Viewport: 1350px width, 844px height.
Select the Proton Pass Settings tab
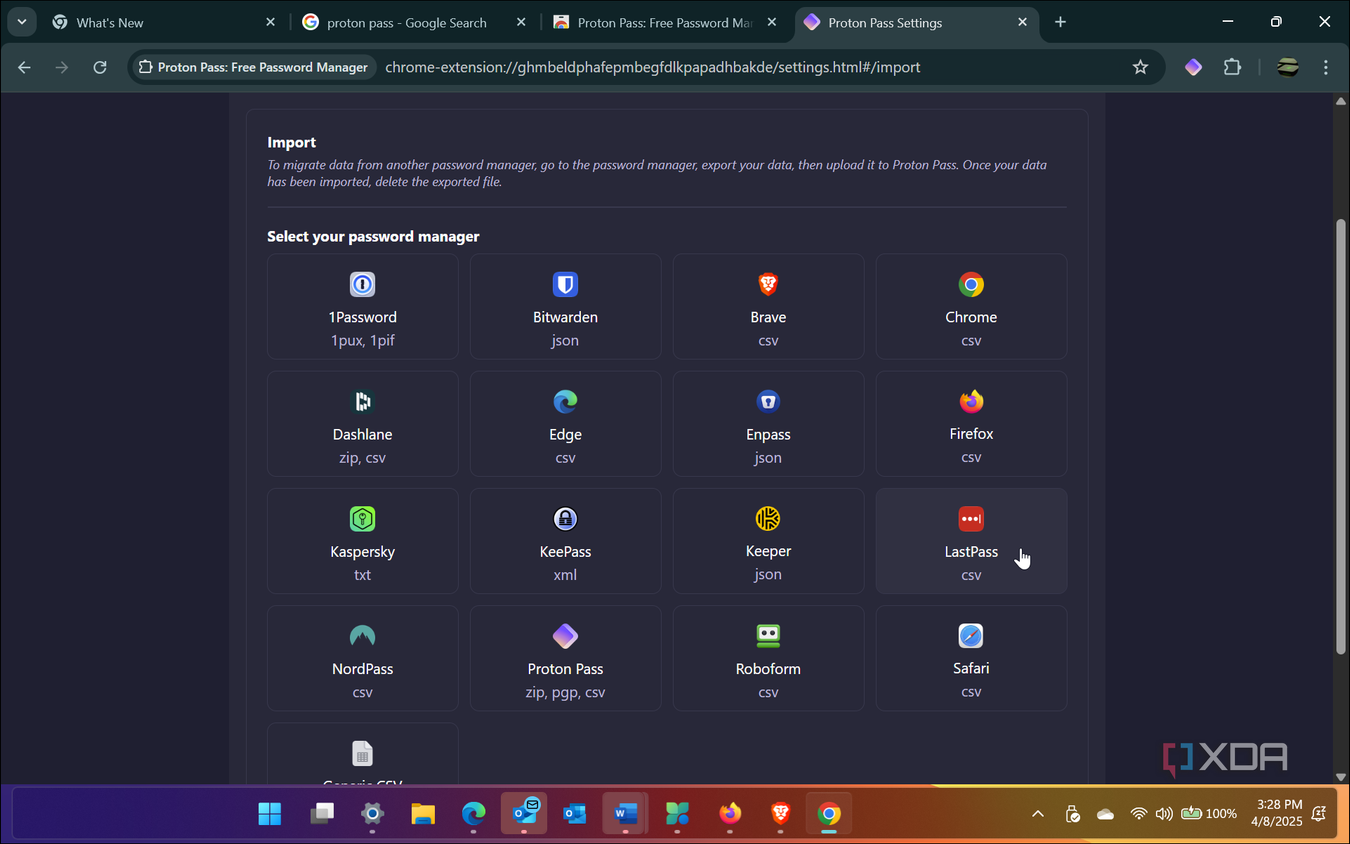tap(917, 22)
